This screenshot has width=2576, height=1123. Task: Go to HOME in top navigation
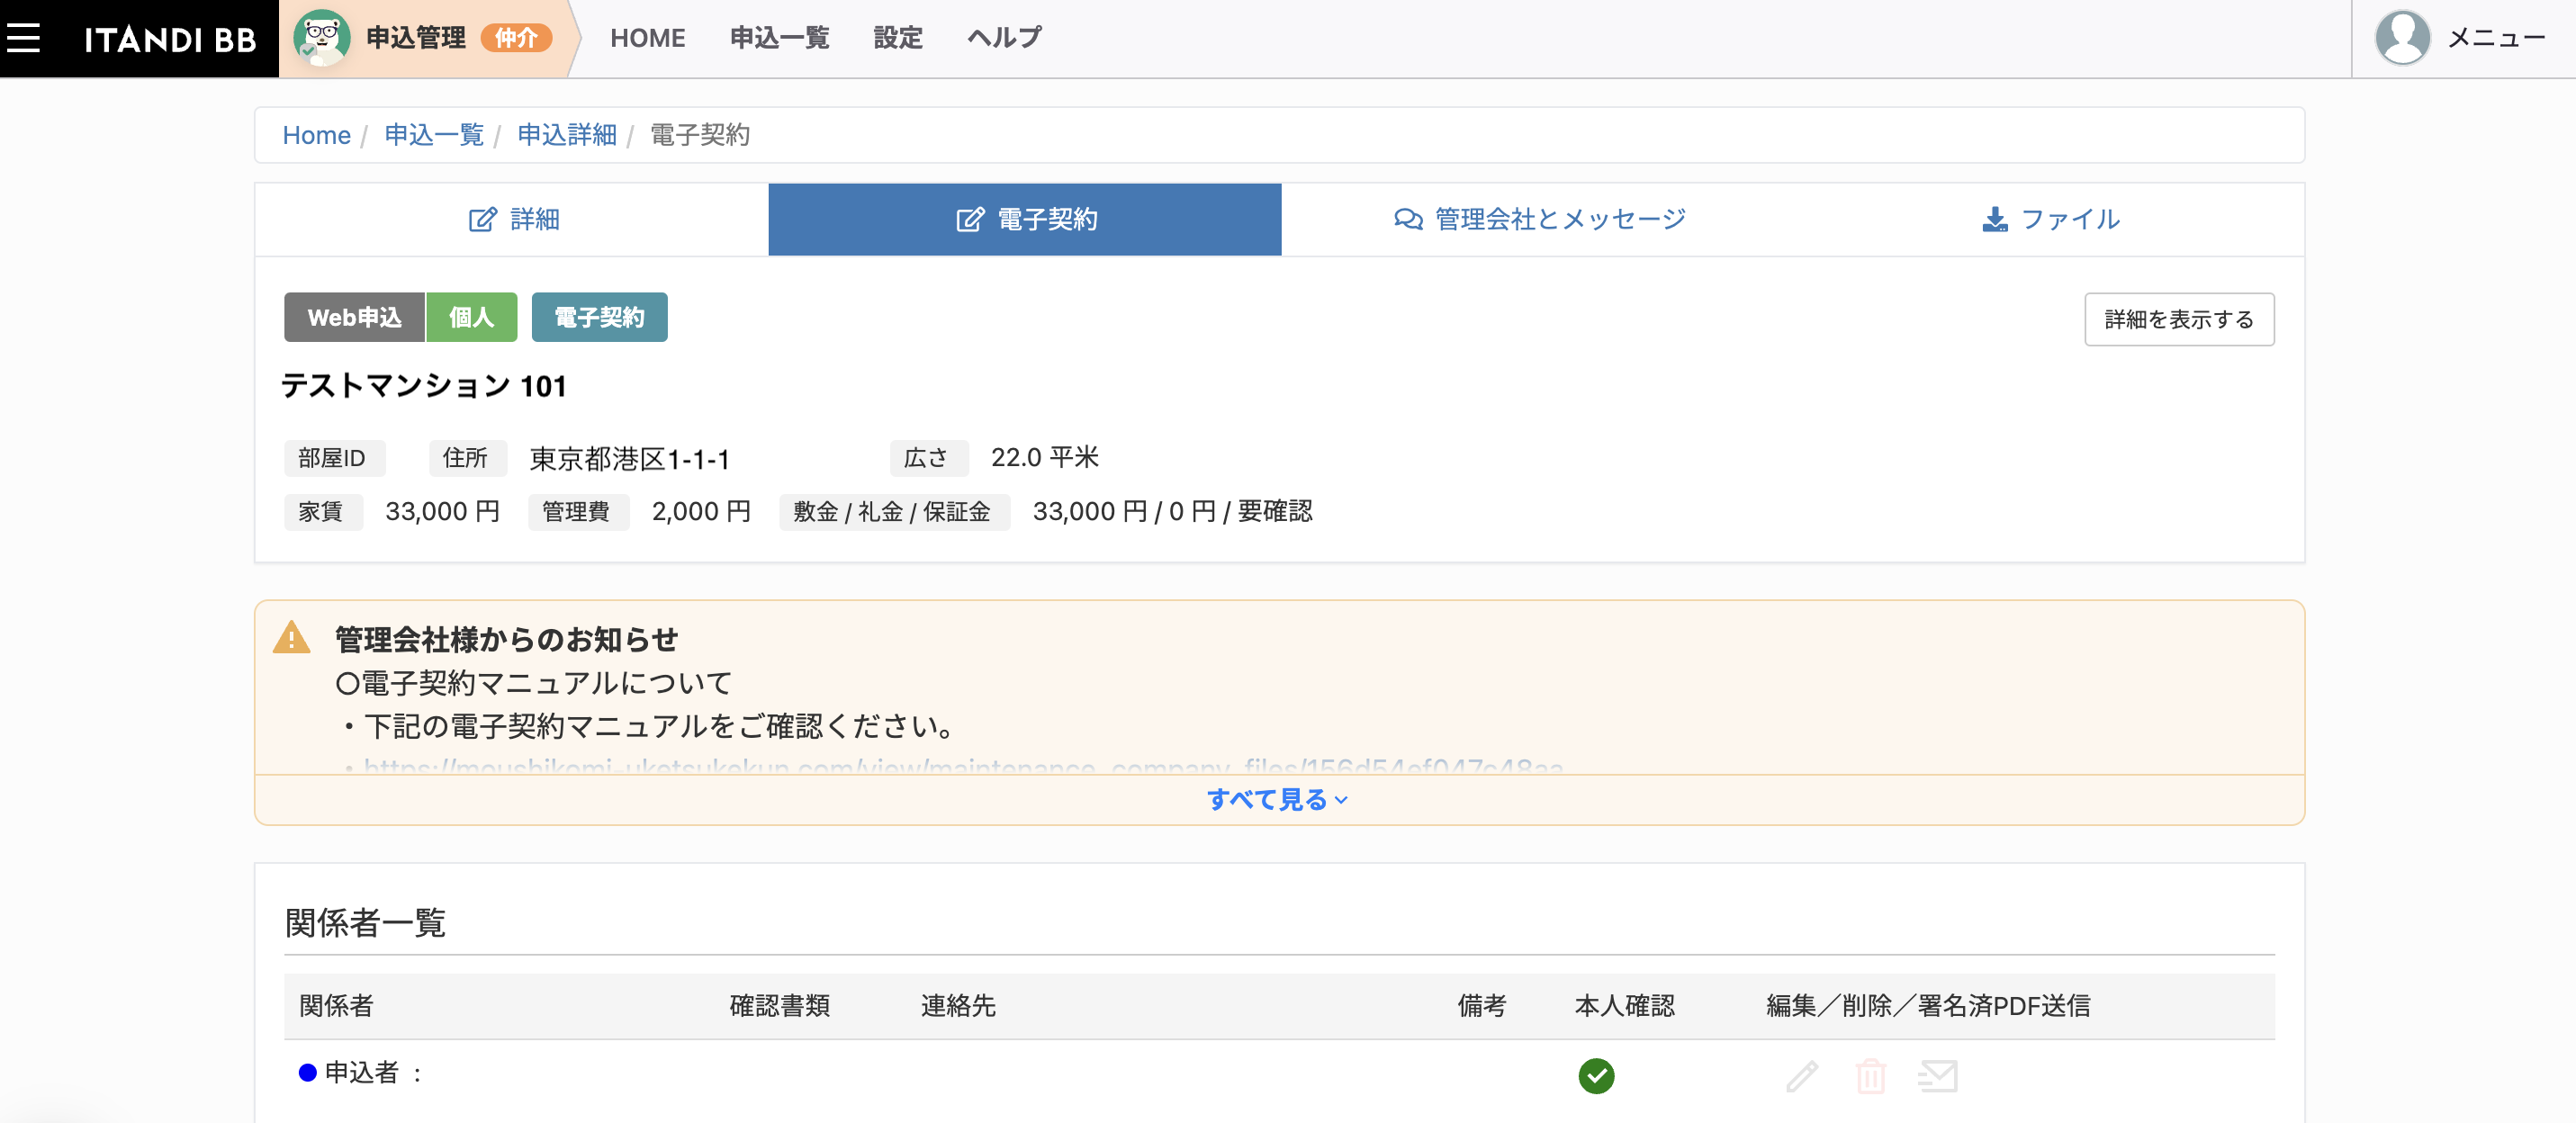click(x=647, y=38)
